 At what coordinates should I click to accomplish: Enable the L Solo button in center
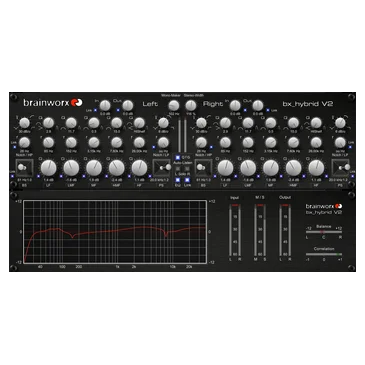pos(178,169)
